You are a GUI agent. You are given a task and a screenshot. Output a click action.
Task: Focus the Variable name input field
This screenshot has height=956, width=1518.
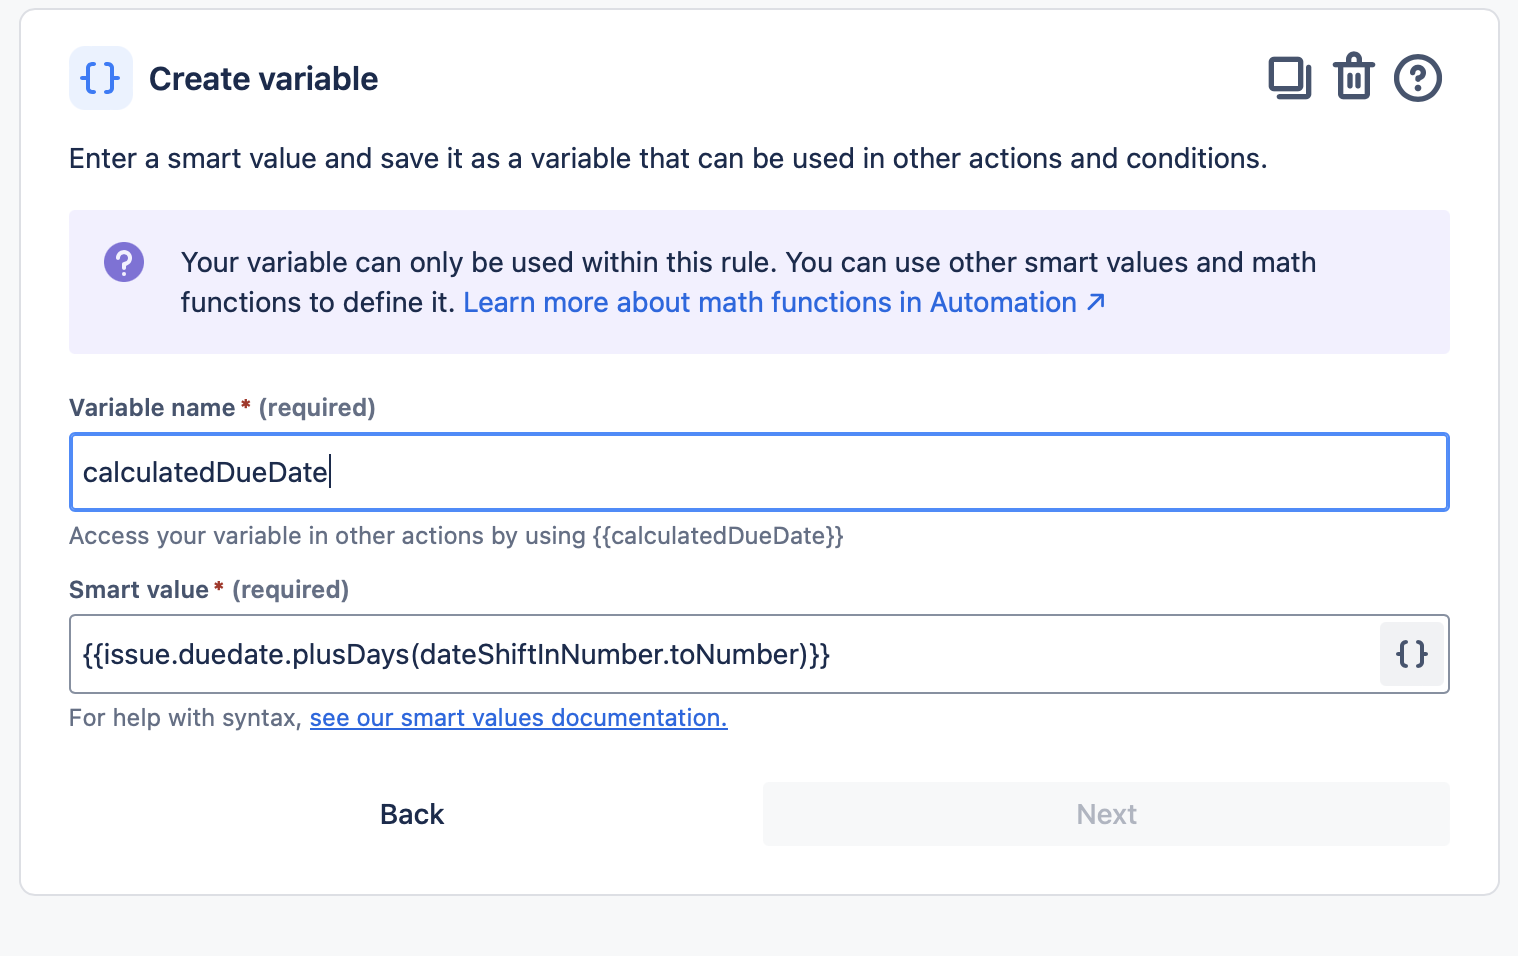tap(759, 472)
